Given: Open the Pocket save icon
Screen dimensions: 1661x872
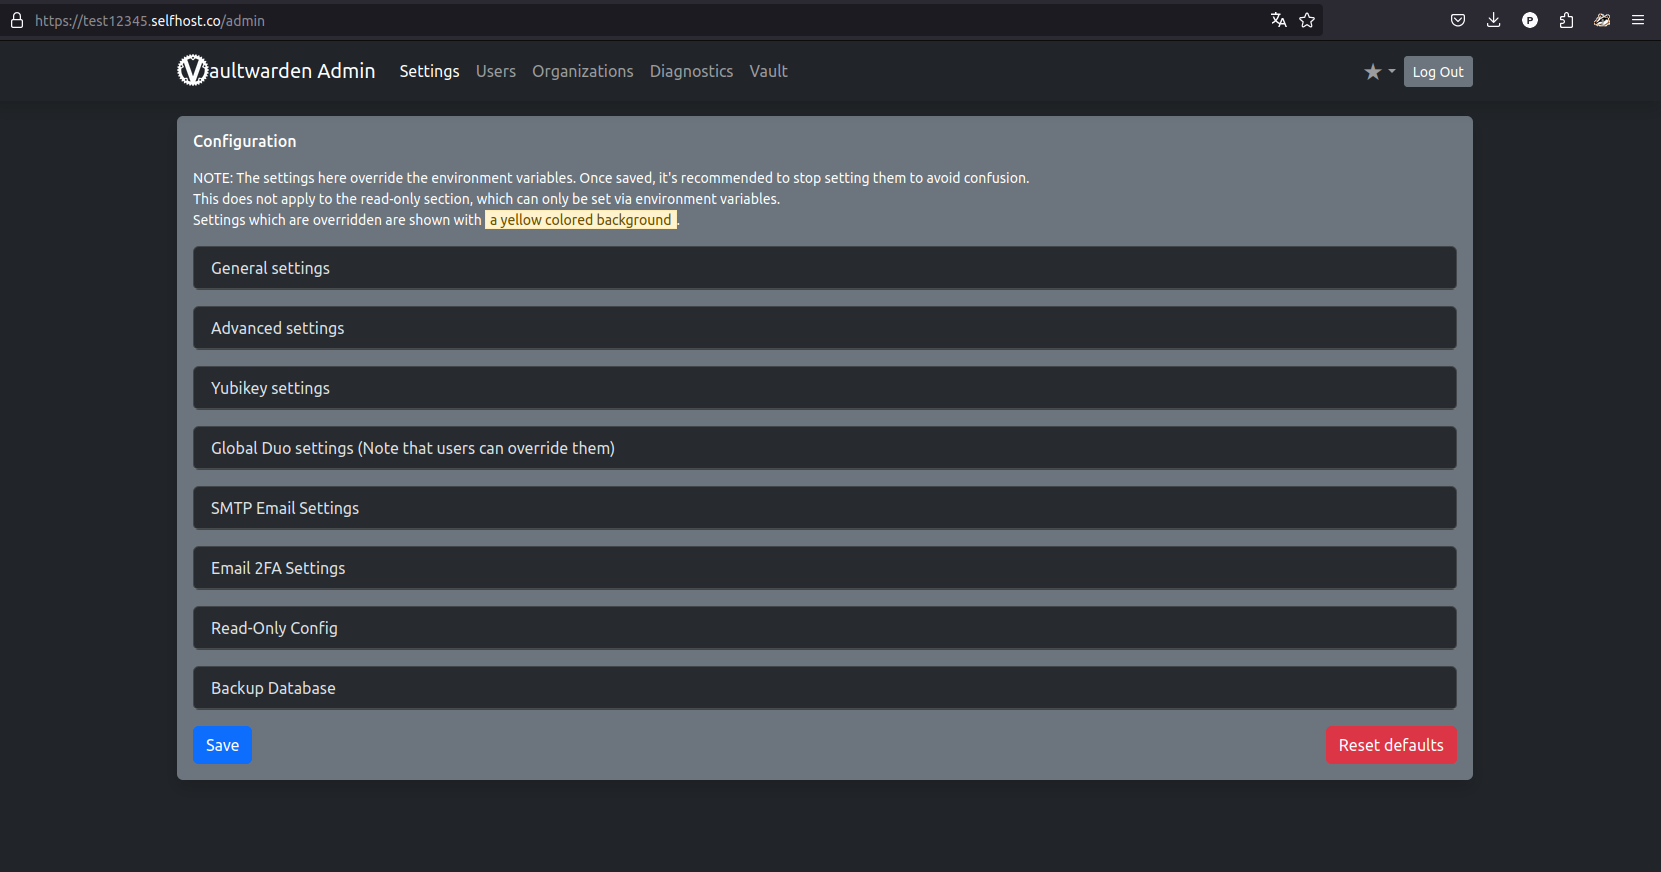Looking at the screenshot, I should [x=1458, y=20].
